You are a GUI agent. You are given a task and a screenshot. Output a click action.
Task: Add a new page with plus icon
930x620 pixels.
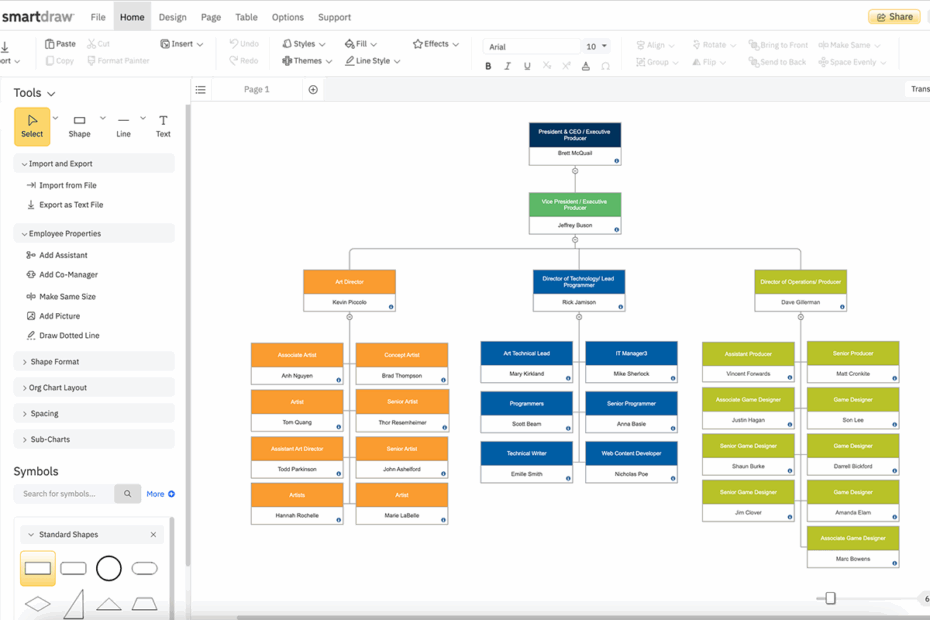(313, 90)
